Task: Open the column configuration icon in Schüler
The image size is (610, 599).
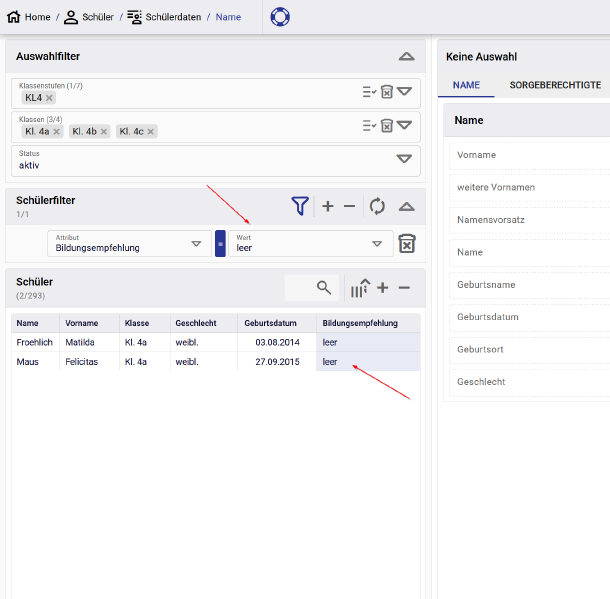Action: point(359,288)
